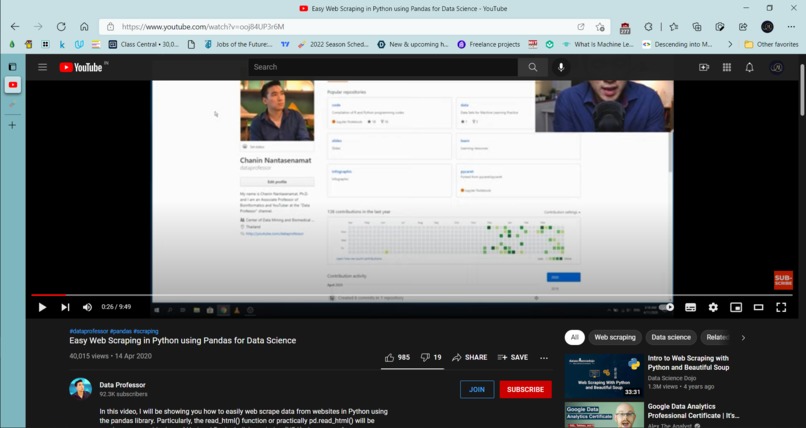Like the video thumbs up
The height and width of the screenshot is (428, 806).
point(397,358)
